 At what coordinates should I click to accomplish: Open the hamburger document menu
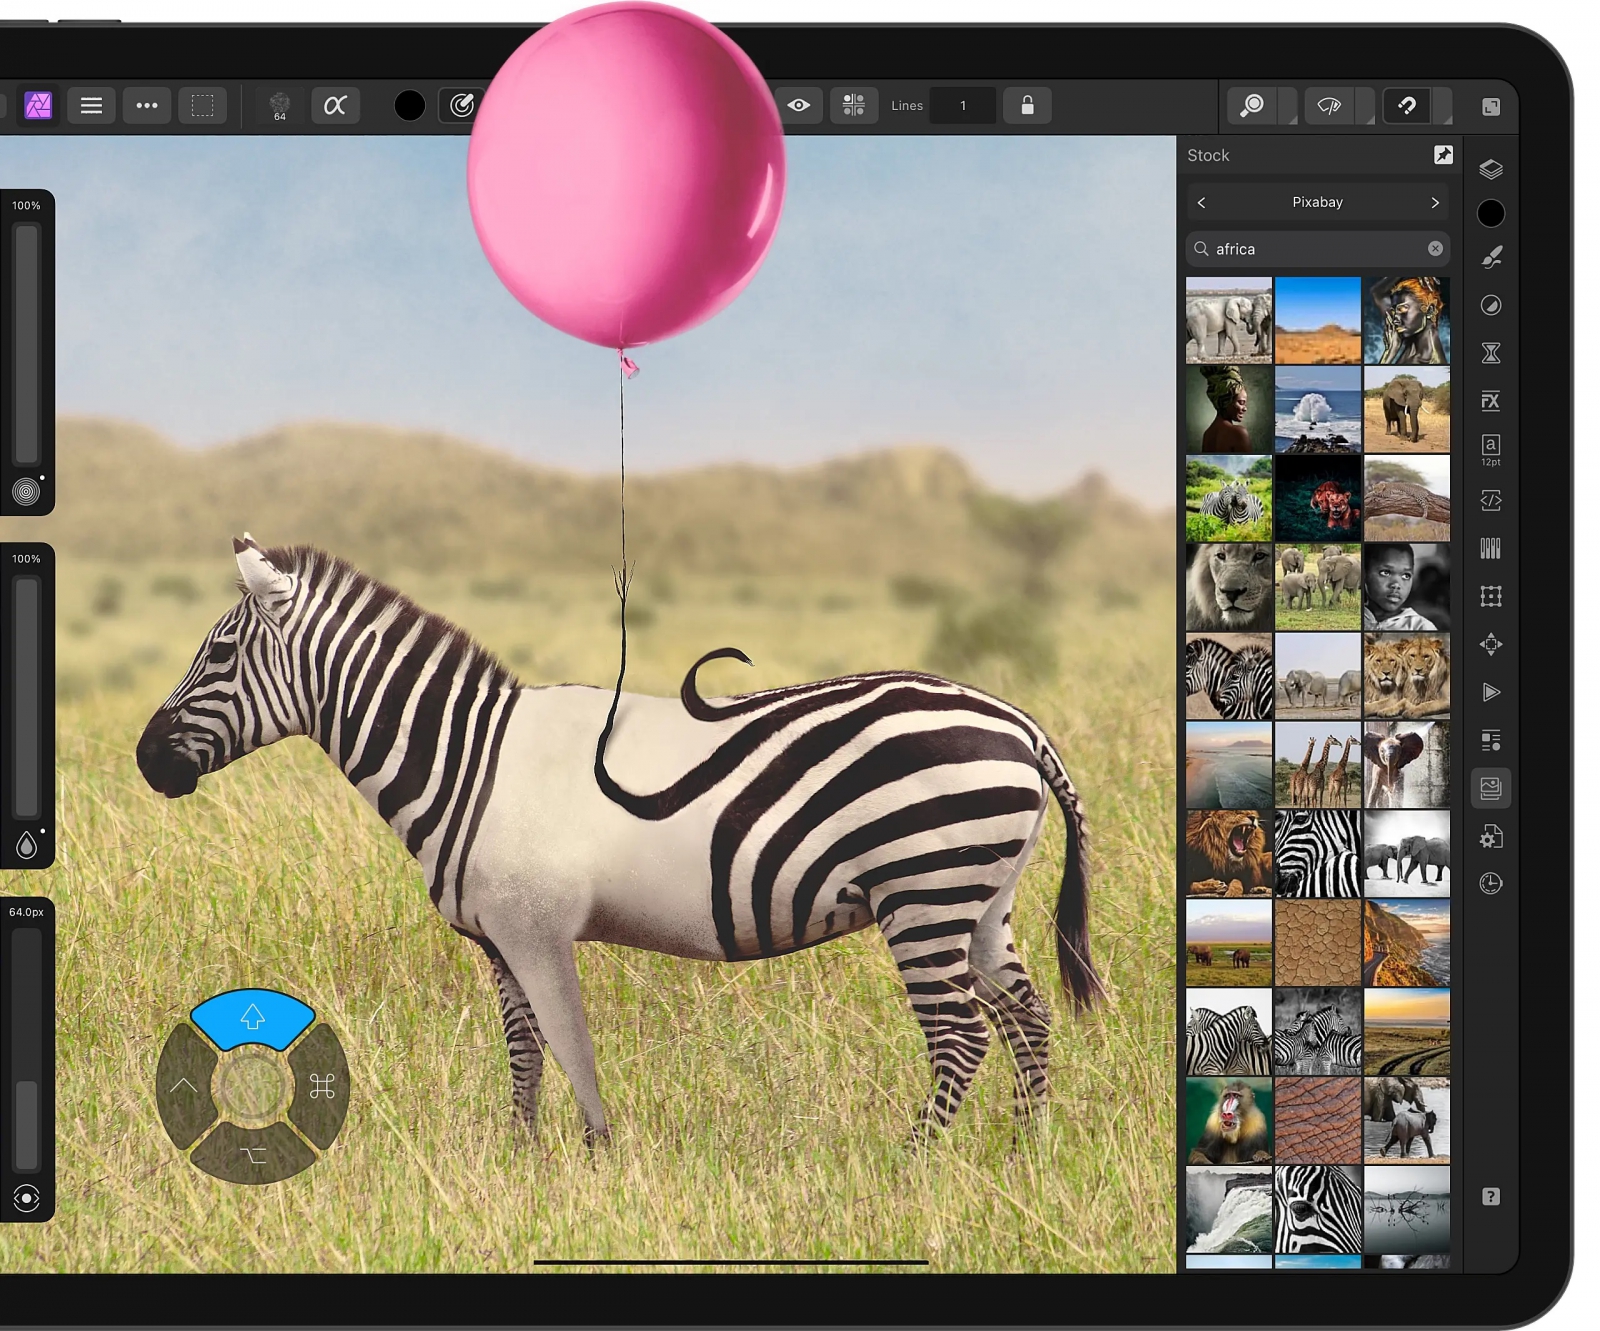(x=91, y=105)
